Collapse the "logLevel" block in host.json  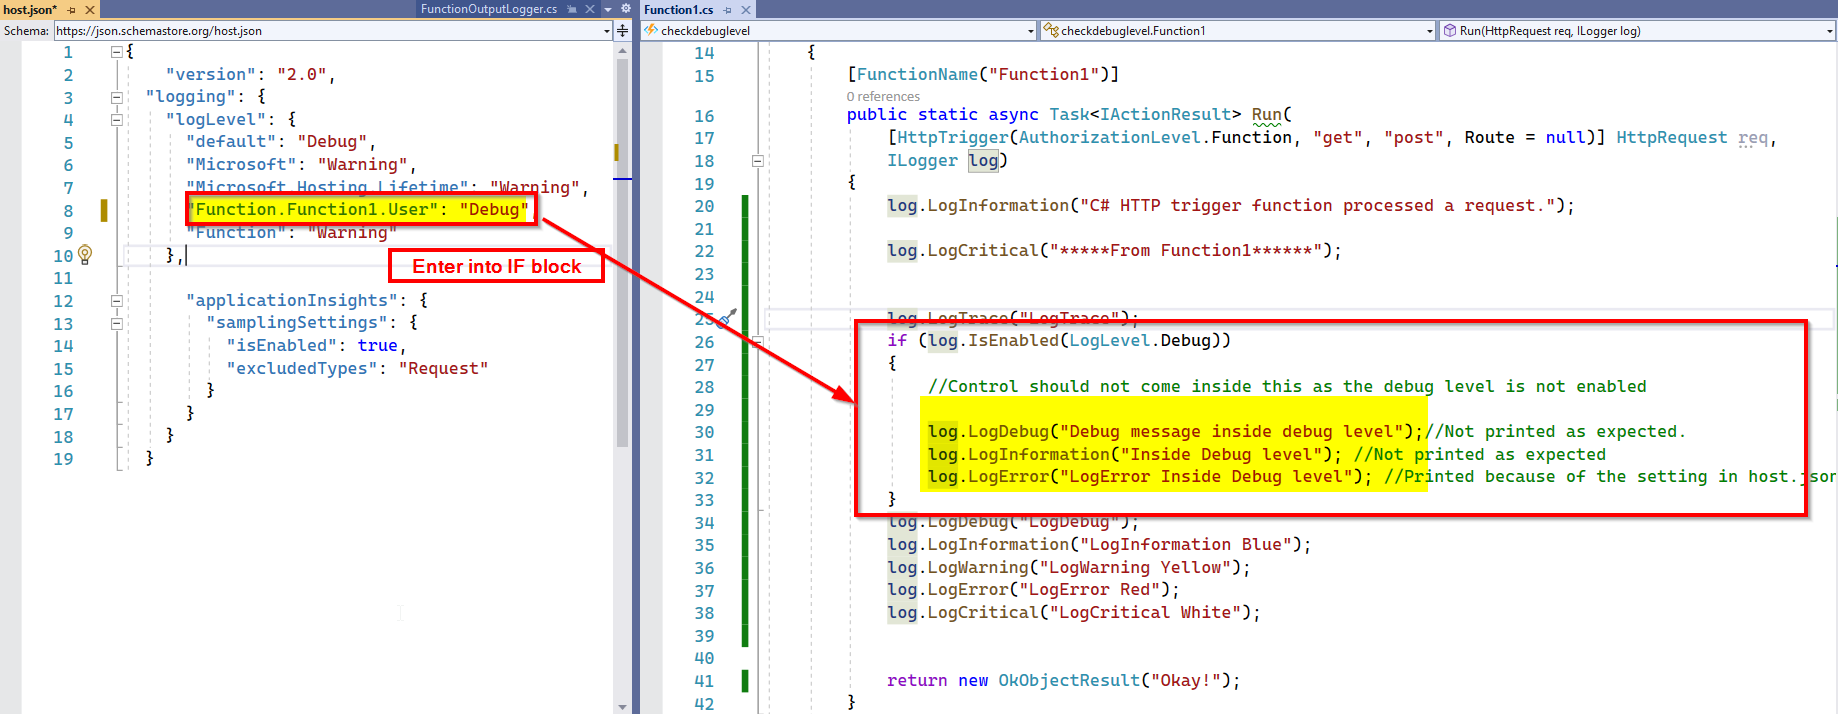[116, 120]
